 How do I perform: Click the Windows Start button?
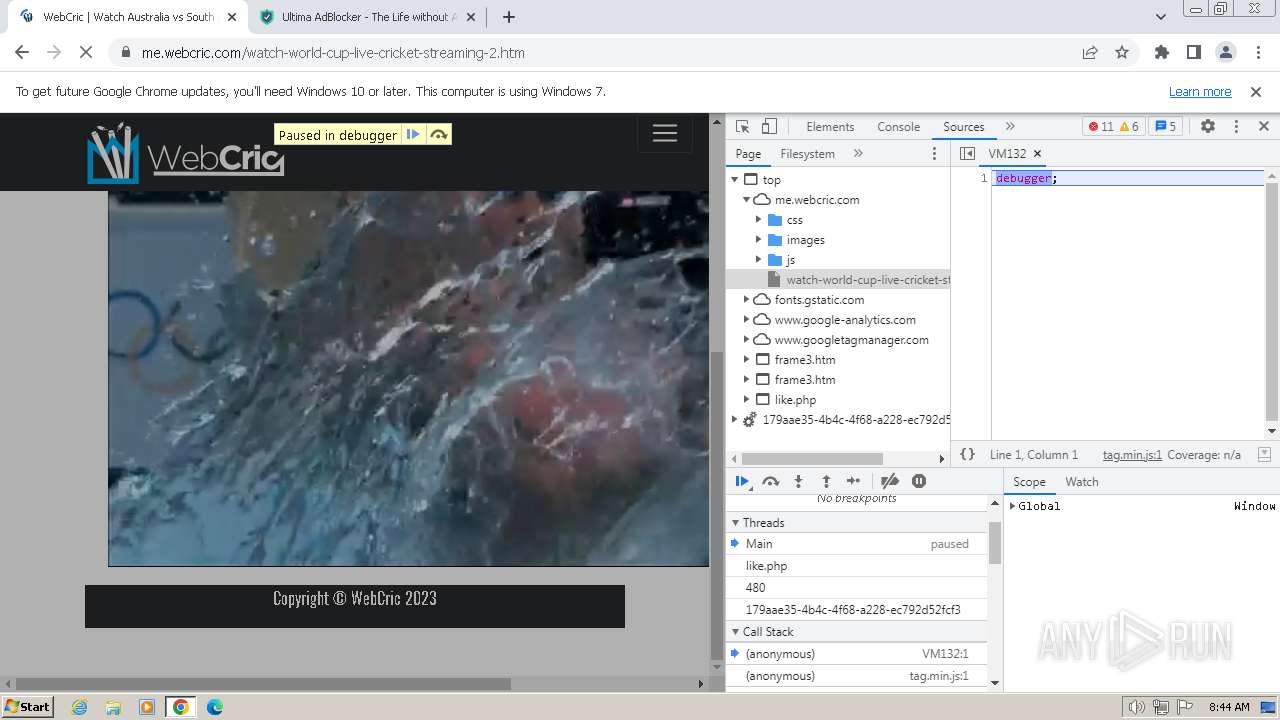[27, 706]
